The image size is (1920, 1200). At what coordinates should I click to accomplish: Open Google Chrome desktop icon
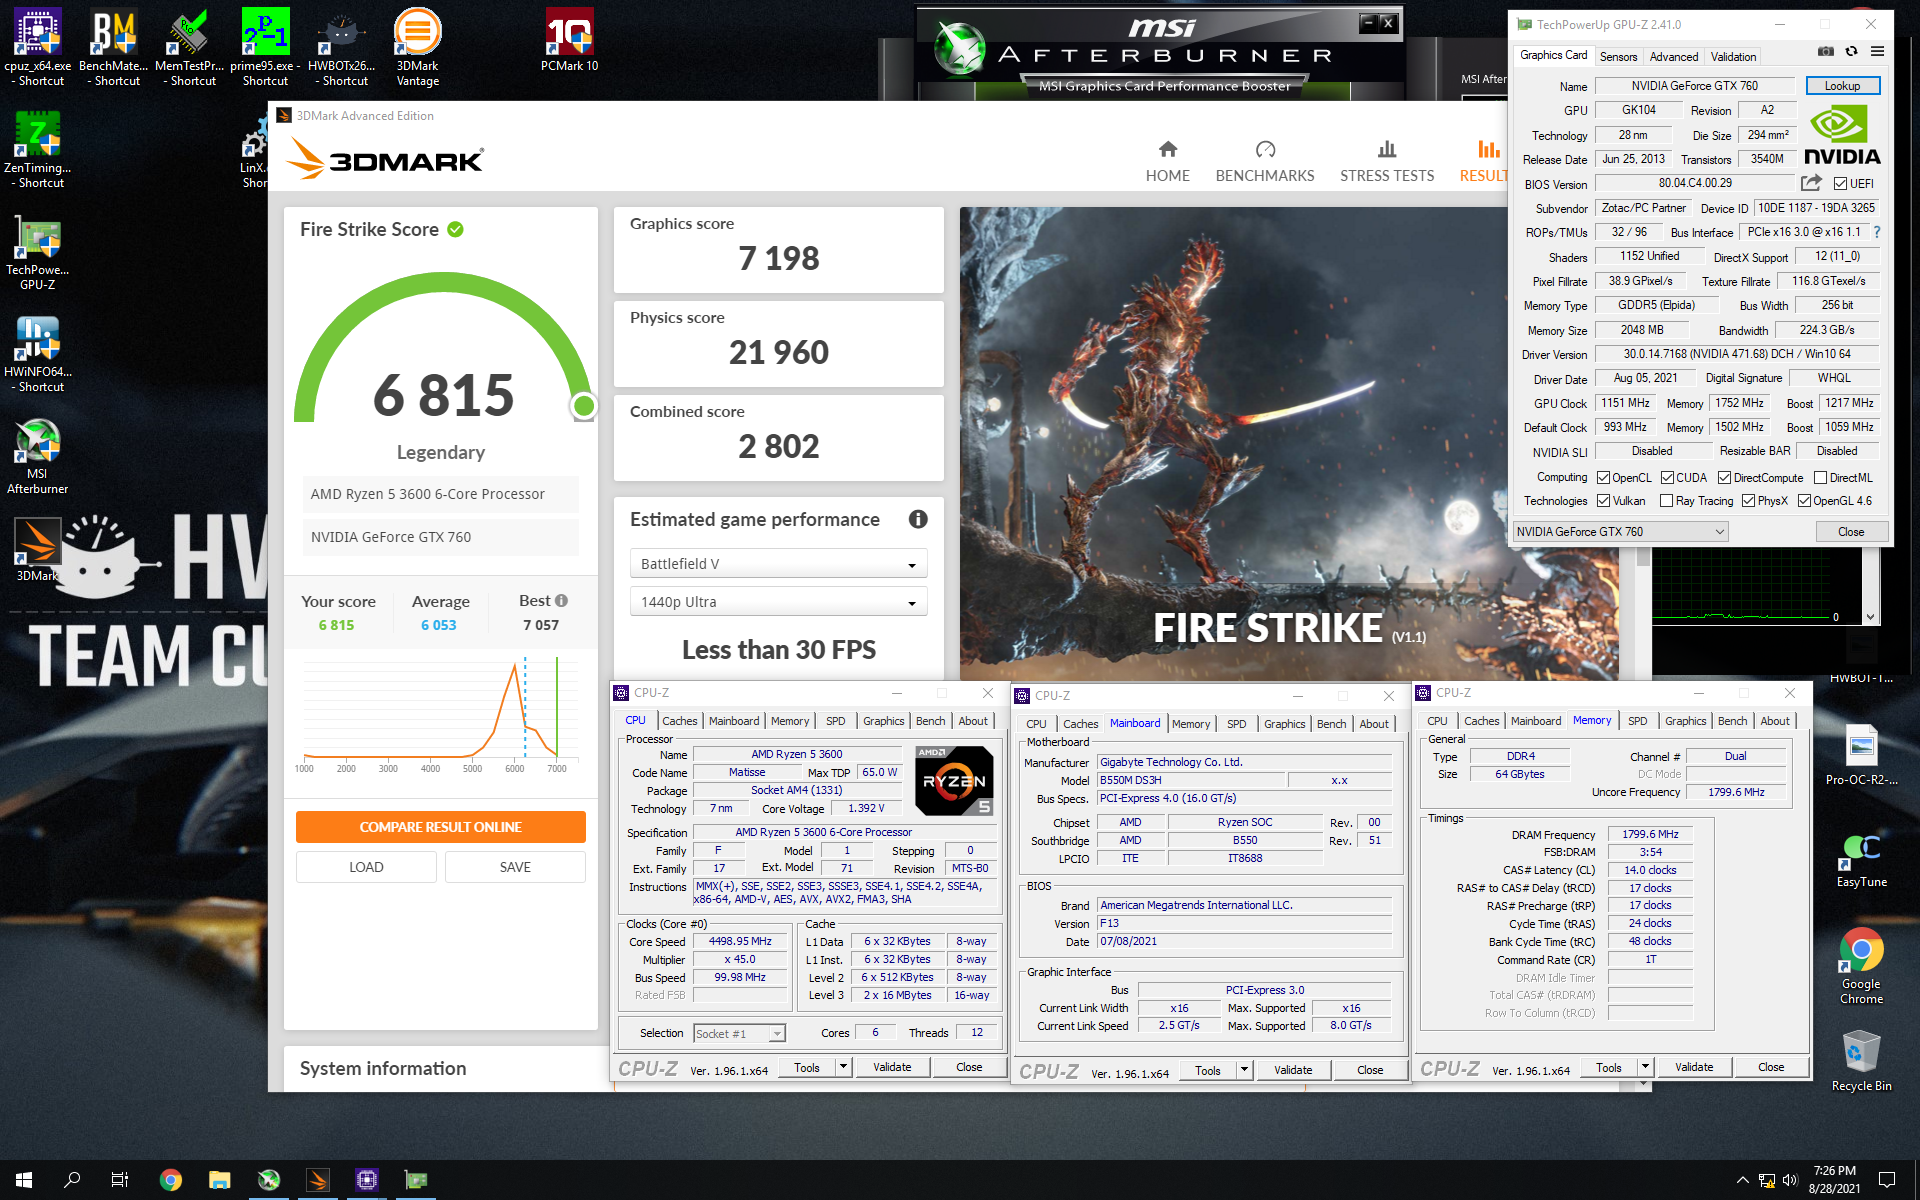1862,966
